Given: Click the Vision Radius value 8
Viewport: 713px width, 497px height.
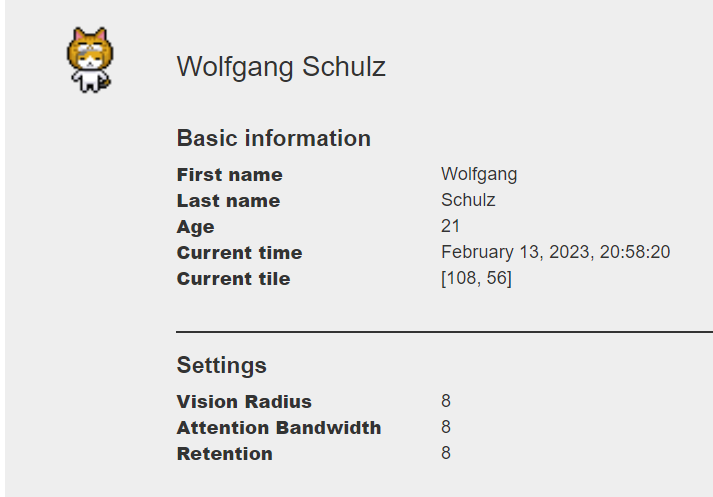Looking at the screenshot, I should pyautogui.click(x=446, y=401).
